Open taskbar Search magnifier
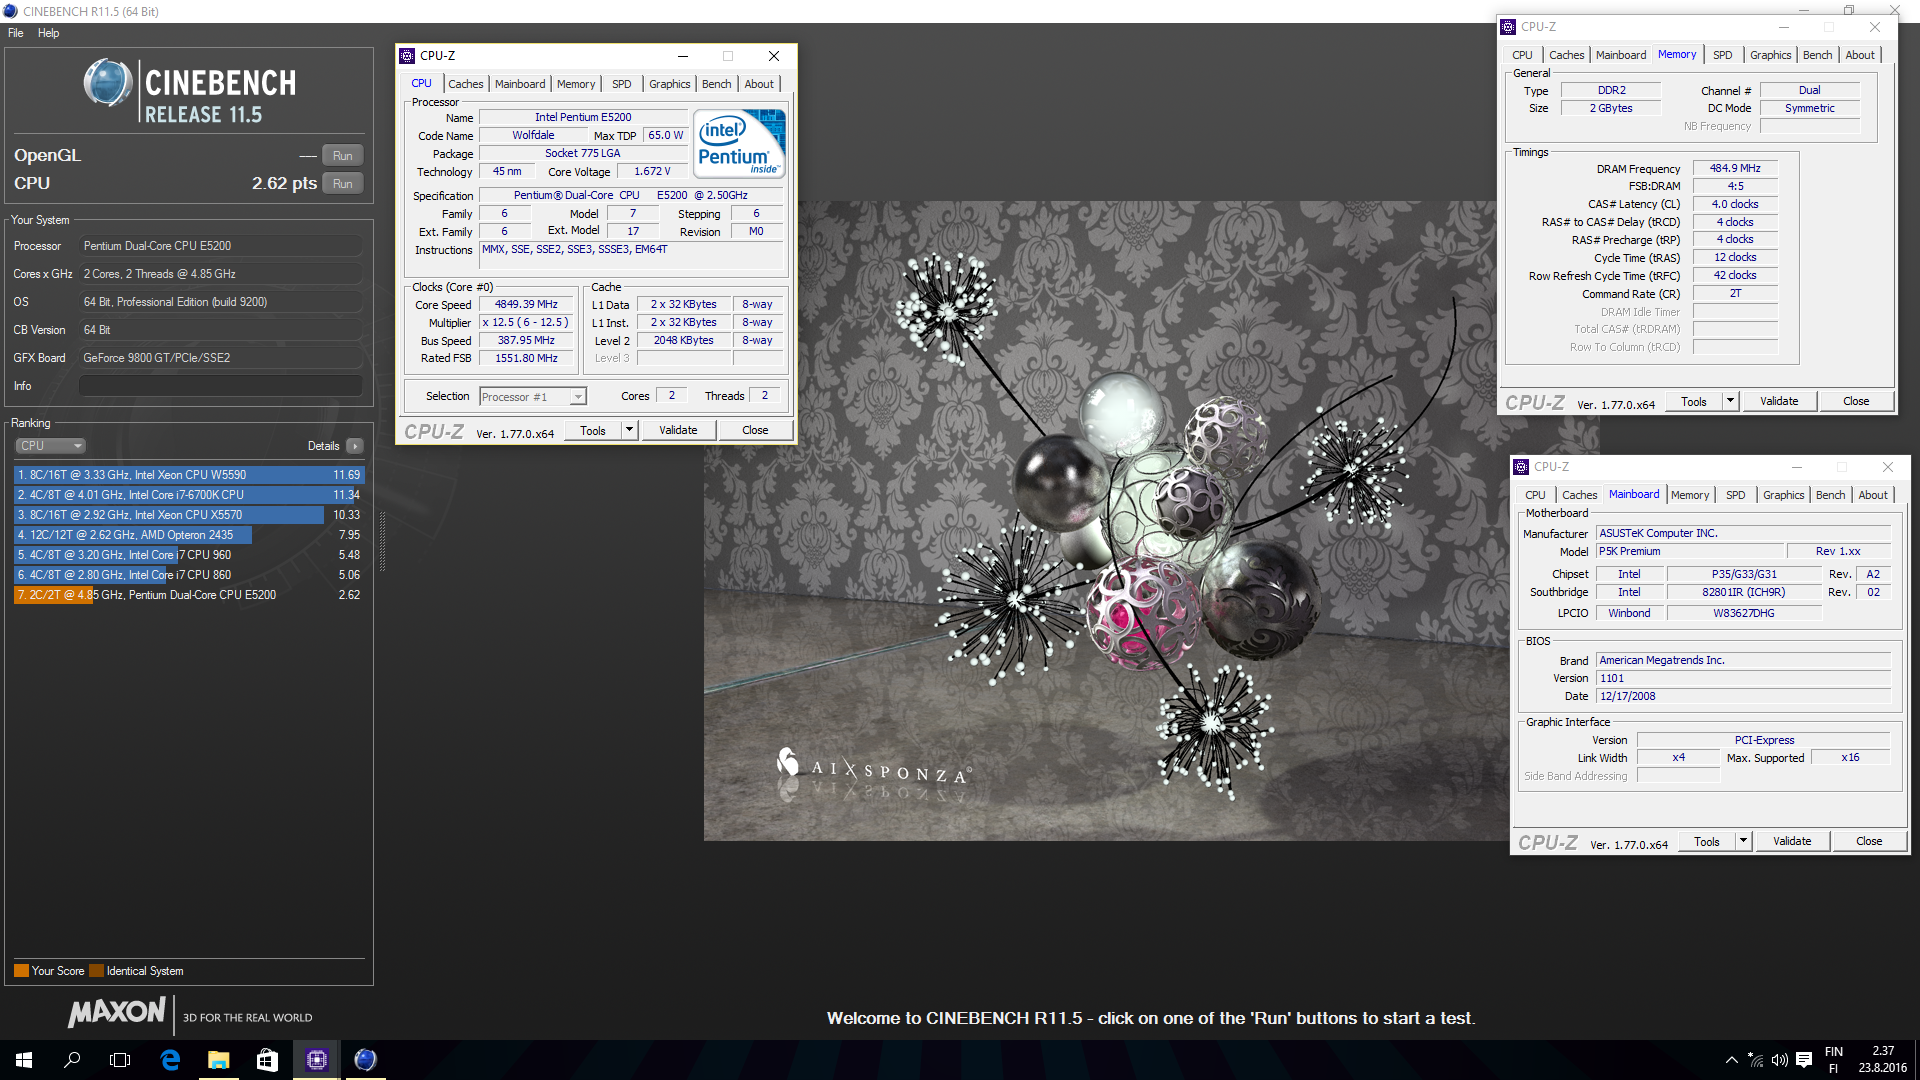The width and height of the screenshot is (1920, 1080). pyautogui.click(x=72, y=1060)
